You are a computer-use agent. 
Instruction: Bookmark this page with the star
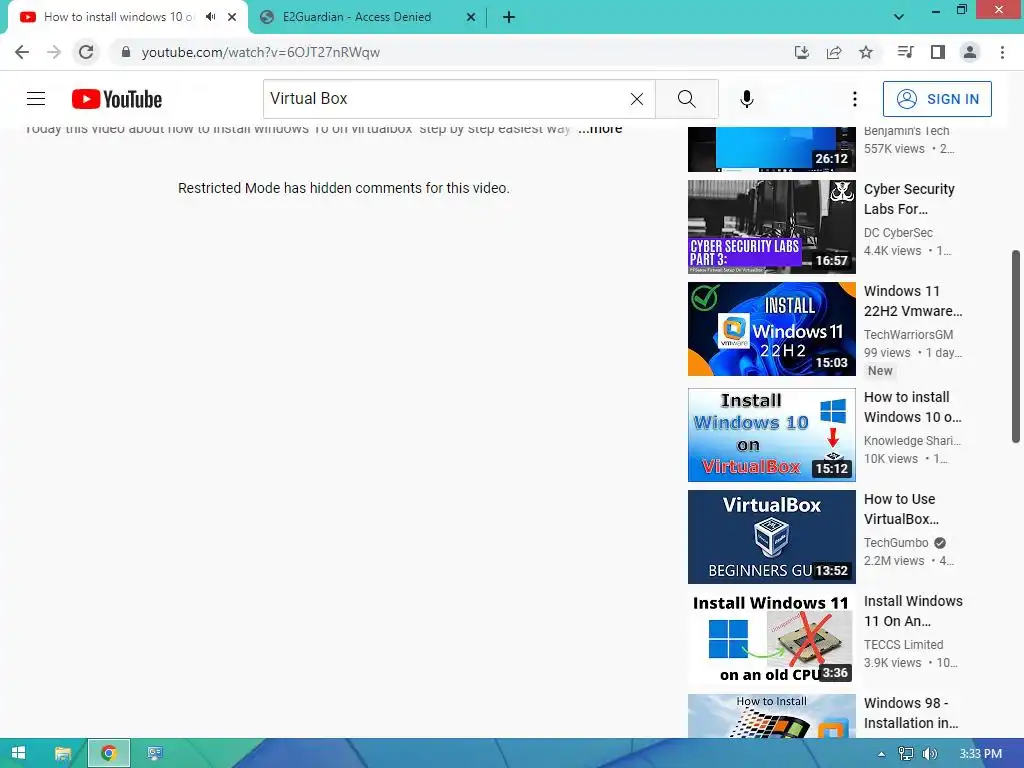[x=866, y=52]
